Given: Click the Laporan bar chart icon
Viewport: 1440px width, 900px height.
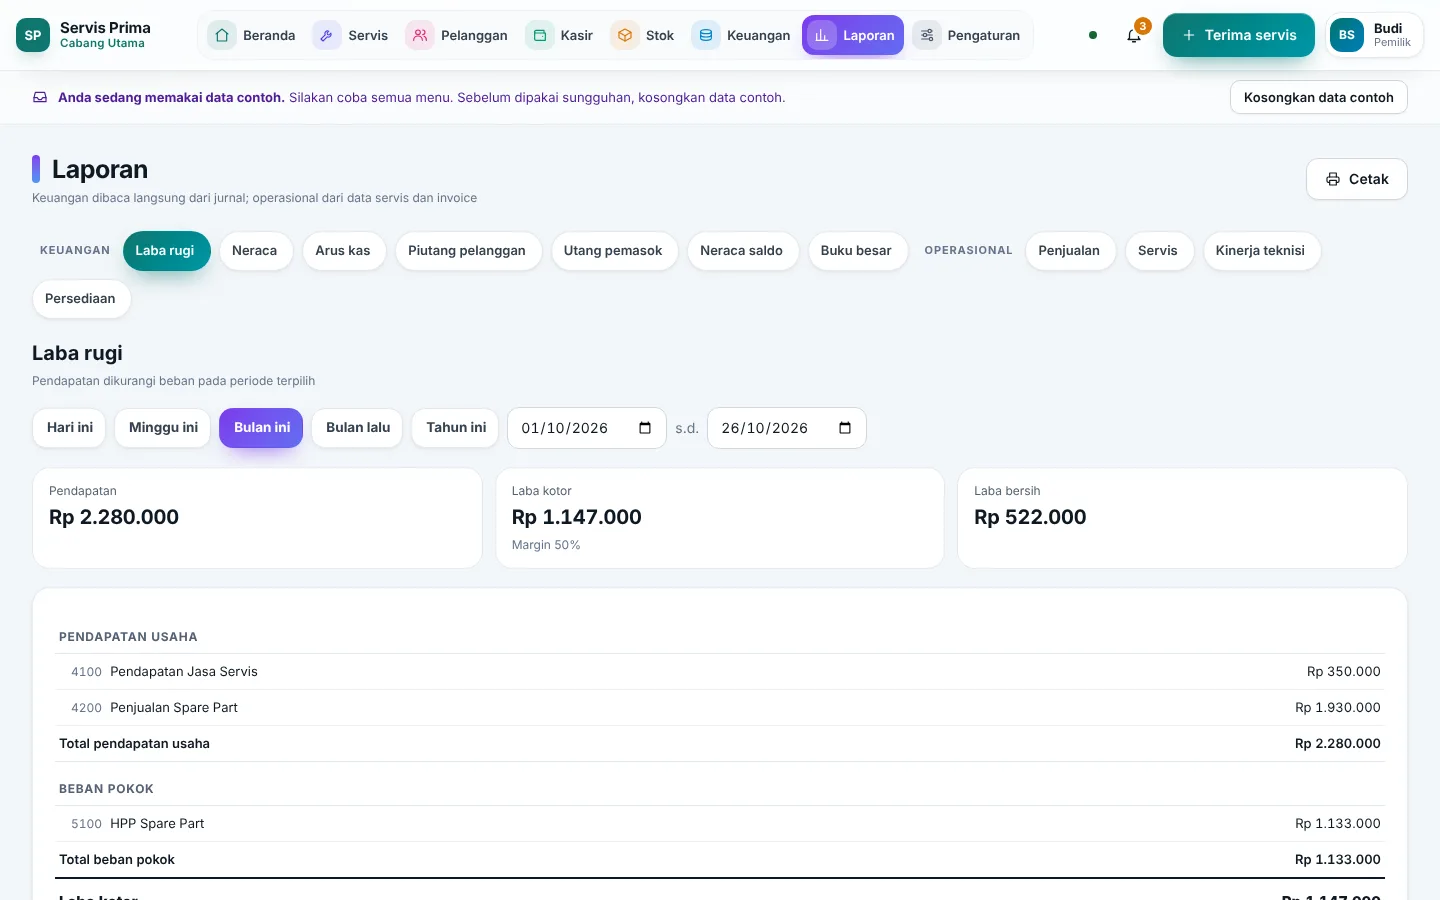Looking at the screenshot, I should (x=822, y=35).
